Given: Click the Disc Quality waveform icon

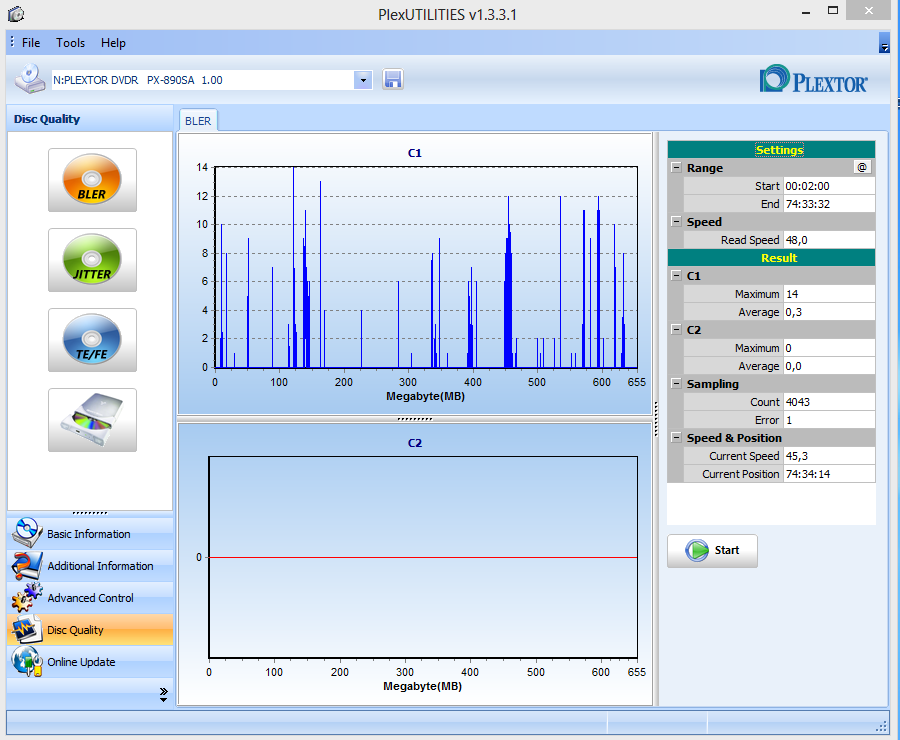Looking at the screenshot, I should tap(26, 630).
